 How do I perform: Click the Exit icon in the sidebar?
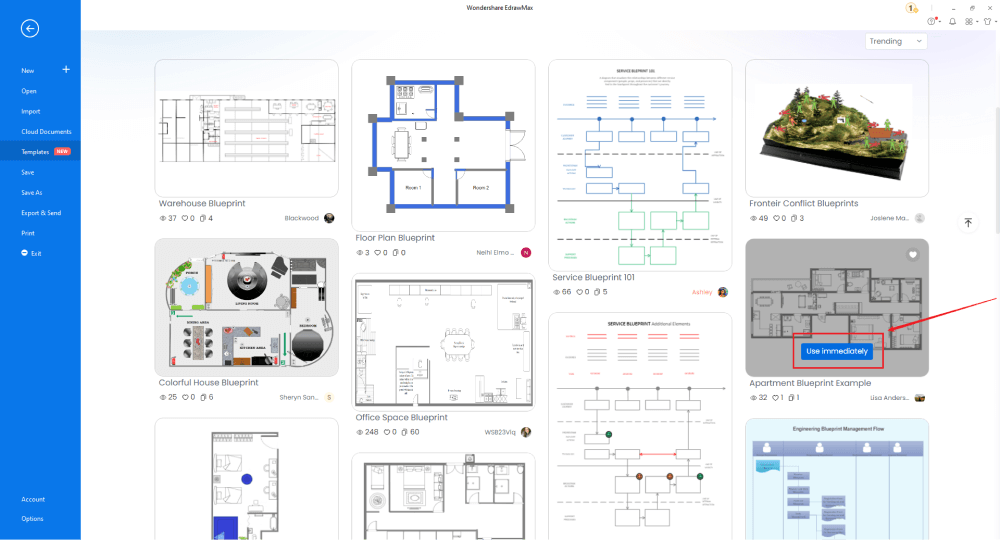tap(25, 253)
